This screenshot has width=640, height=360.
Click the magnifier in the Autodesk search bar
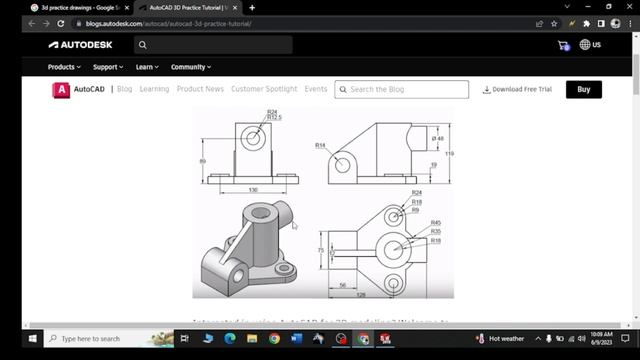coord(142,45)
